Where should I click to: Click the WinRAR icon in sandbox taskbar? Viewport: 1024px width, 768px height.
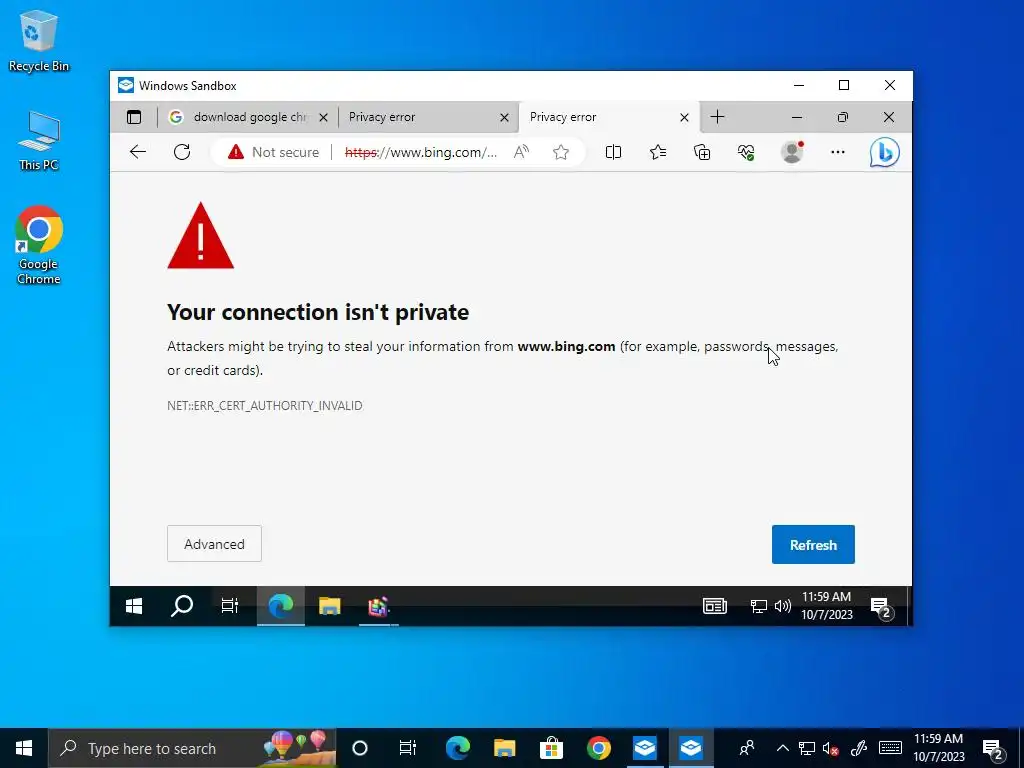pos(379,607)
